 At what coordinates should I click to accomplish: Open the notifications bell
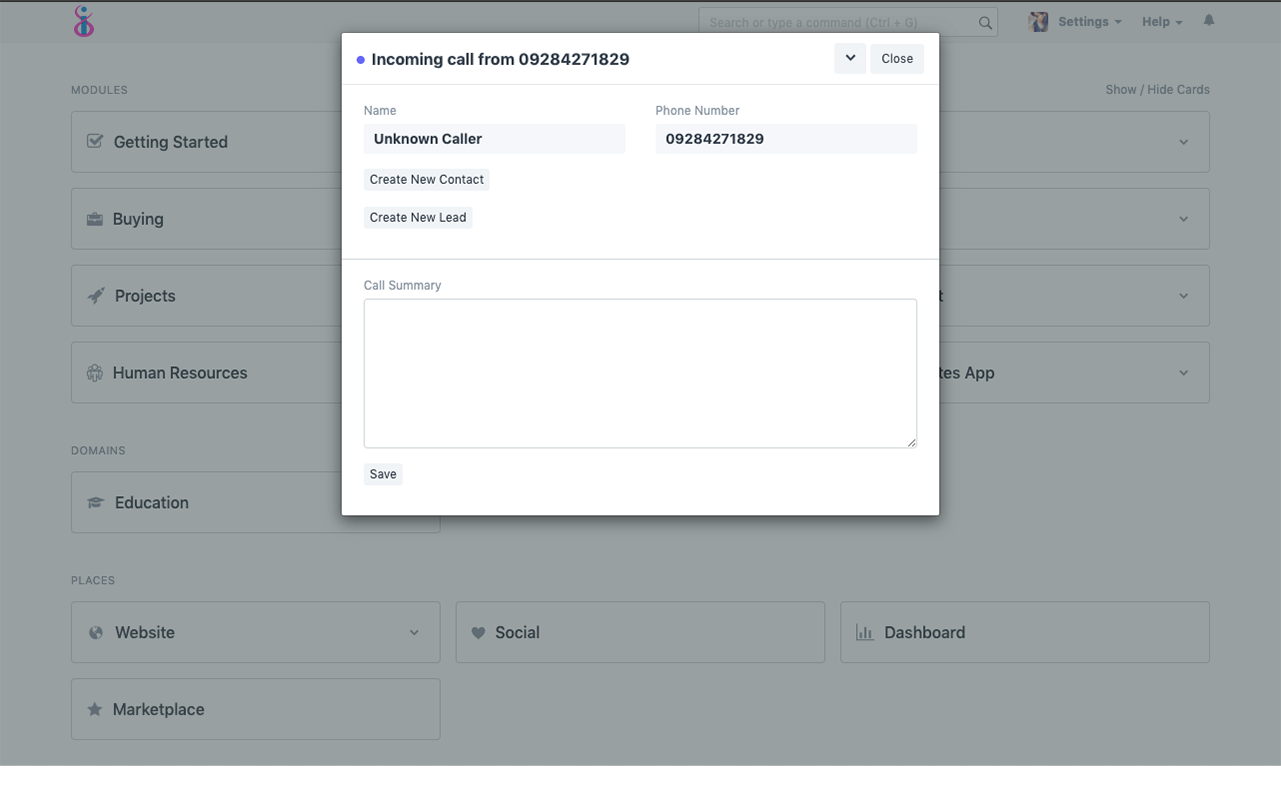[1209, 20]
